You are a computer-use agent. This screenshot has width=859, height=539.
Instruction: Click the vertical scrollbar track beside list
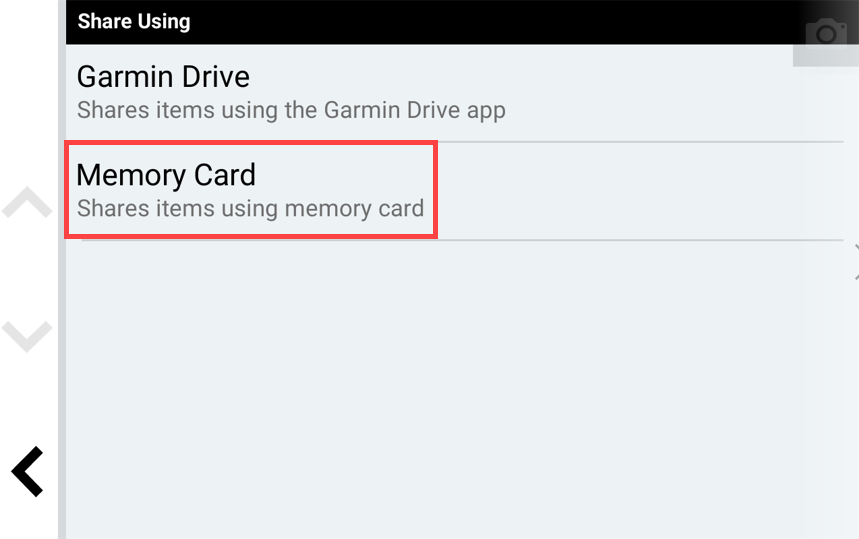click(x=62, y=270)
